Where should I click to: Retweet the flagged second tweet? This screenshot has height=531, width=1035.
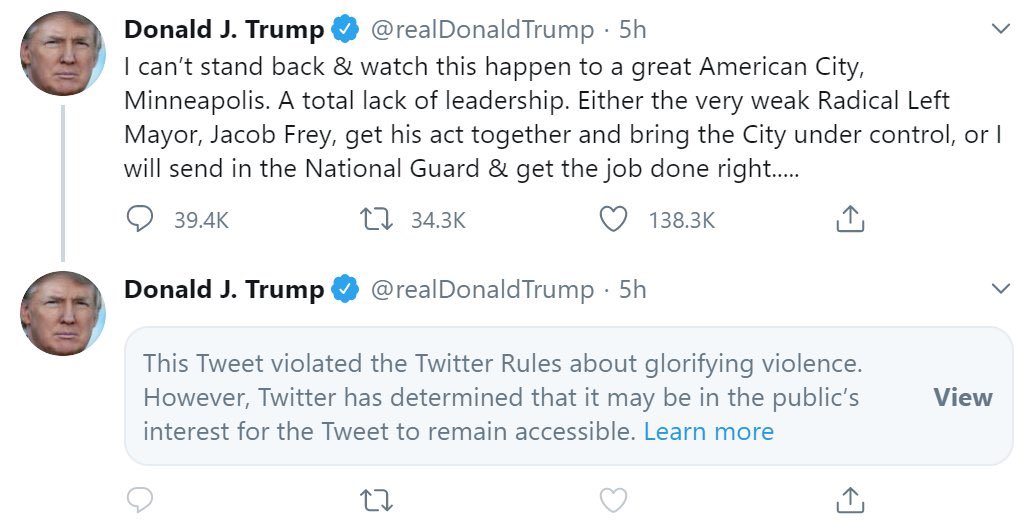[x=377, y=499]
